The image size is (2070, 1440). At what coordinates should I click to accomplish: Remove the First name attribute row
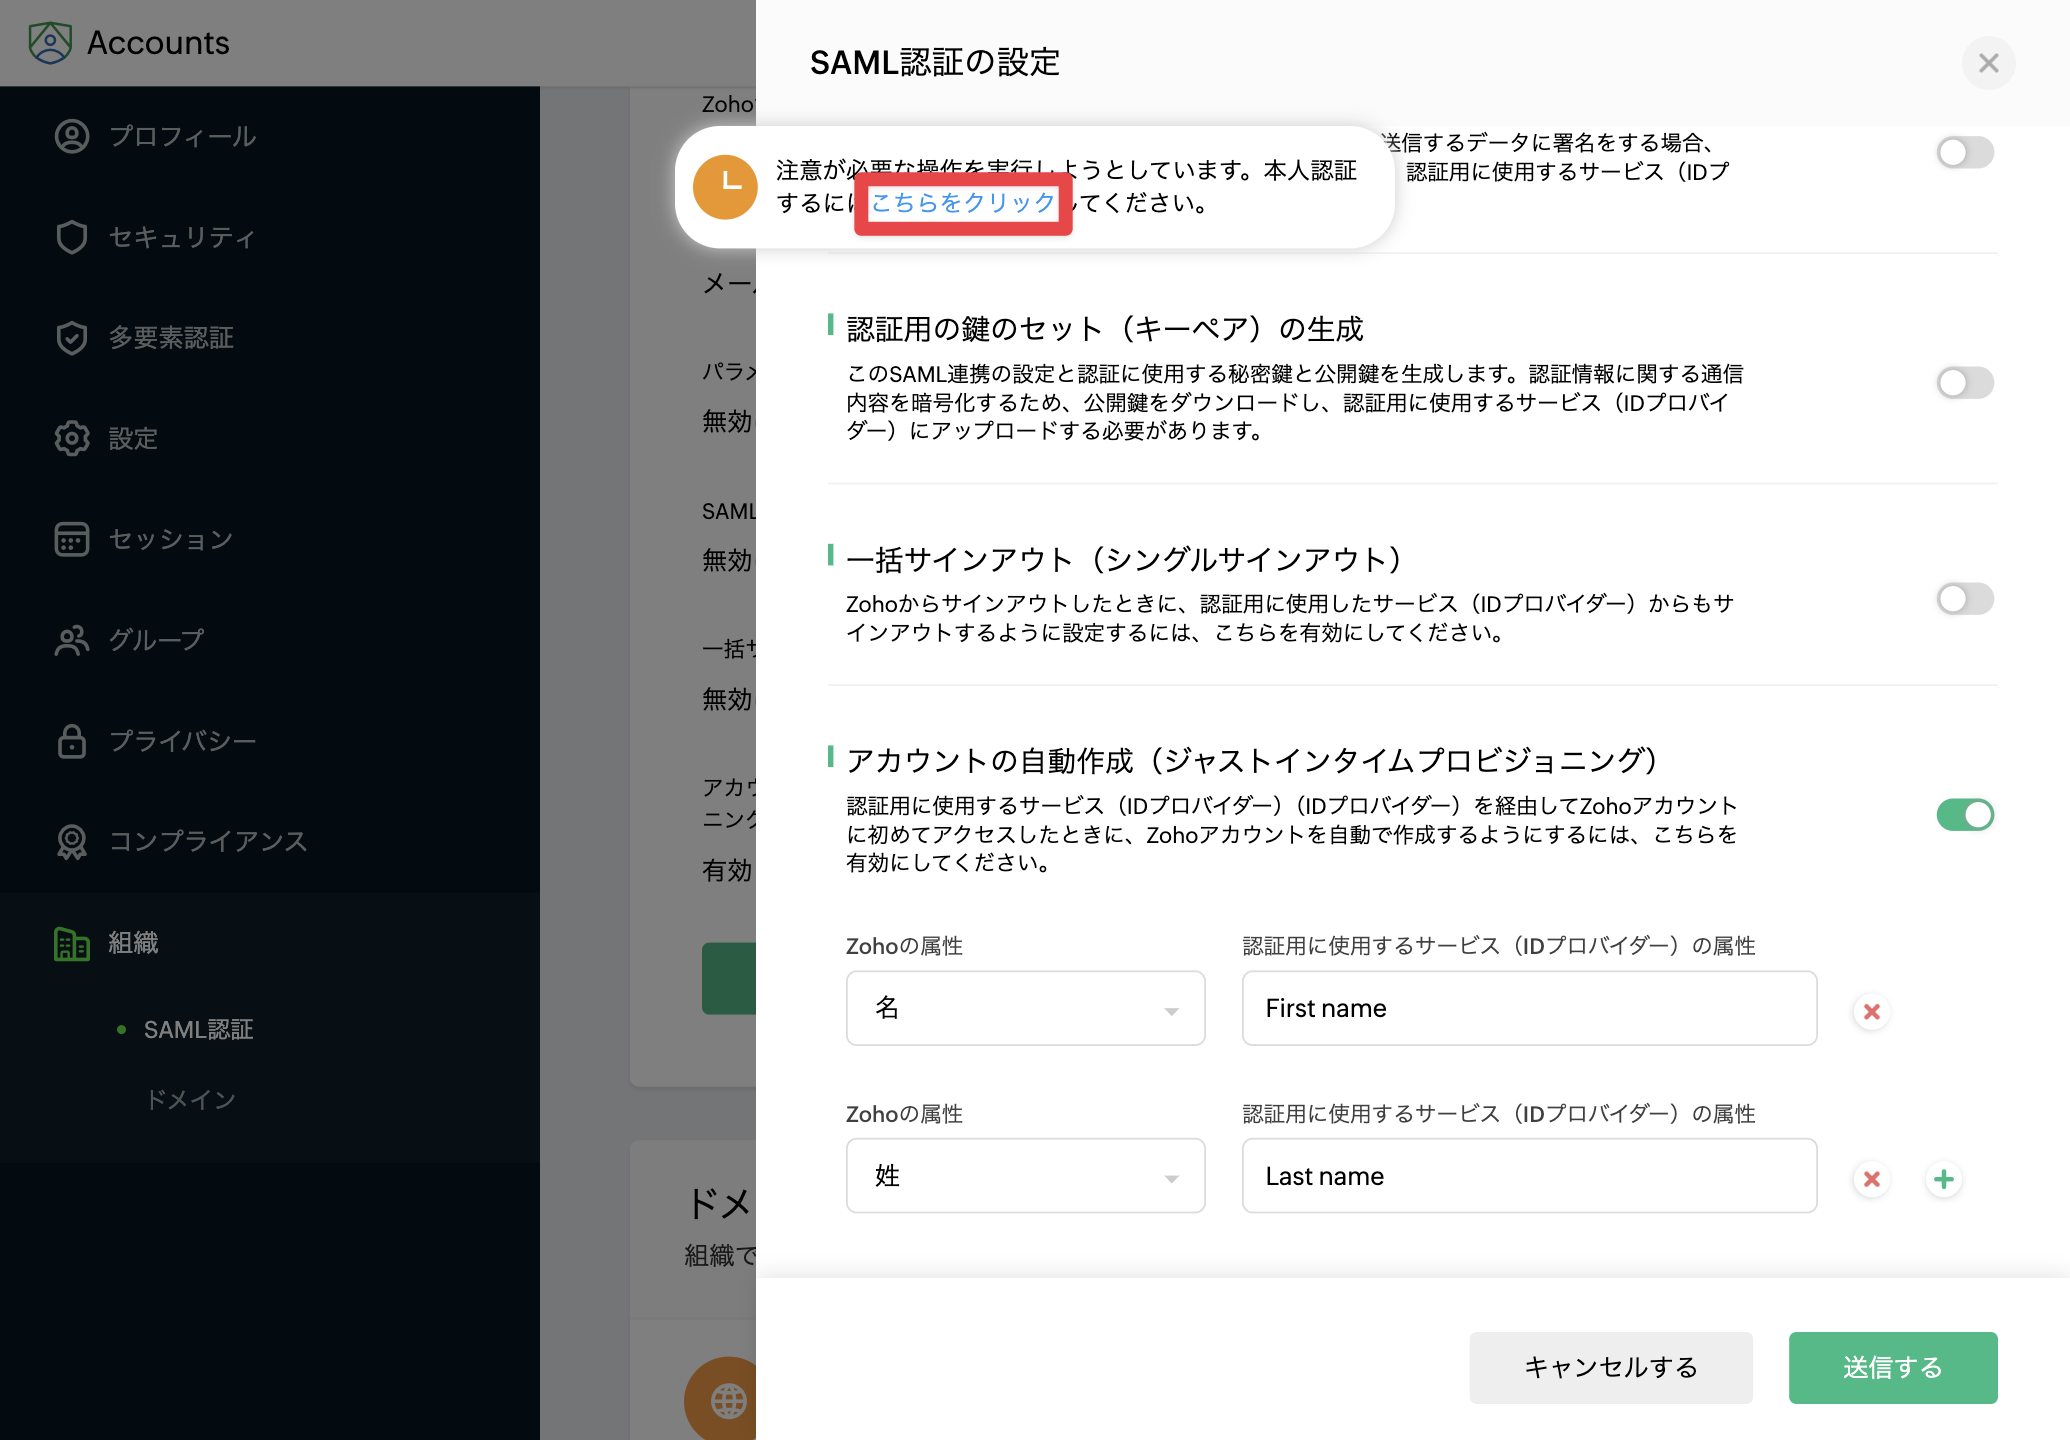[x=1871, y=1012]
